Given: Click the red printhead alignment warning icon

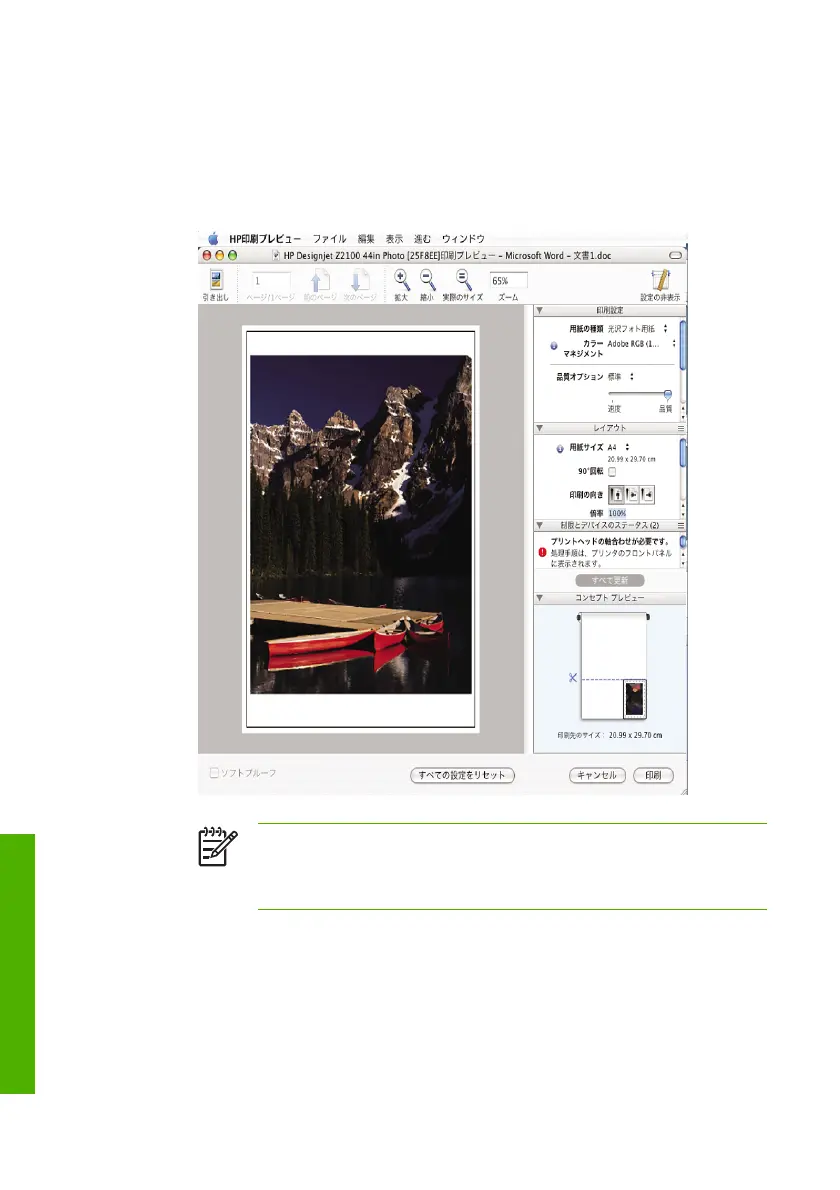Looking at the screenshot, I should point(543,551).
